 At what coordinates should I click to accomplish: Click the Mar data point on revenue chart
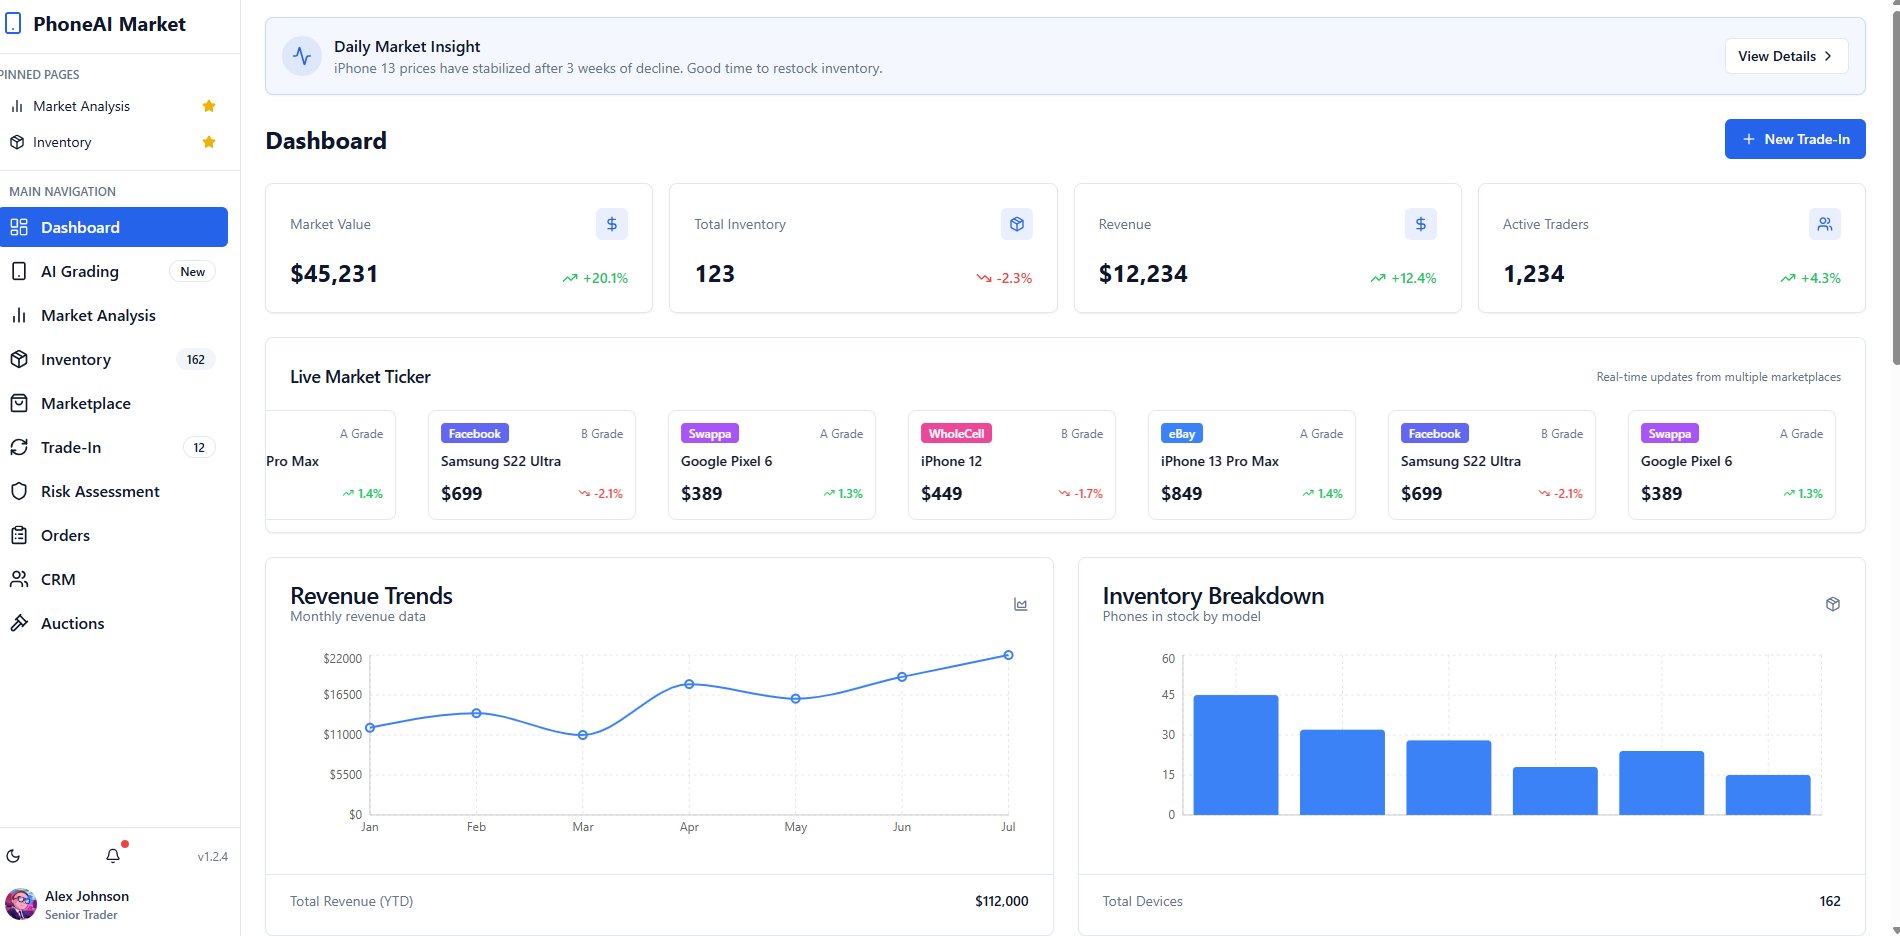(583, 735)
